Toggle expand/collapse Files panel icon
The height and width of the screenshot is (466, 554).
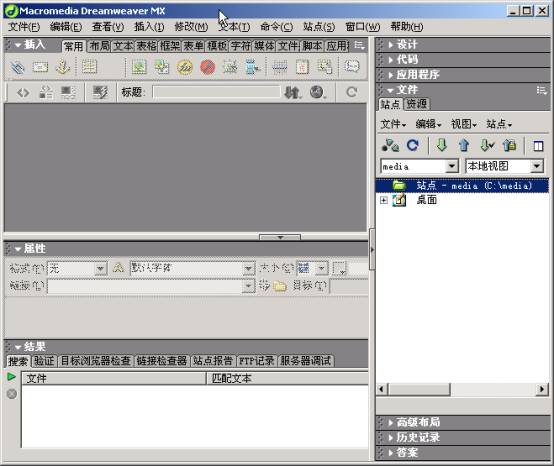tap(538, 146)
